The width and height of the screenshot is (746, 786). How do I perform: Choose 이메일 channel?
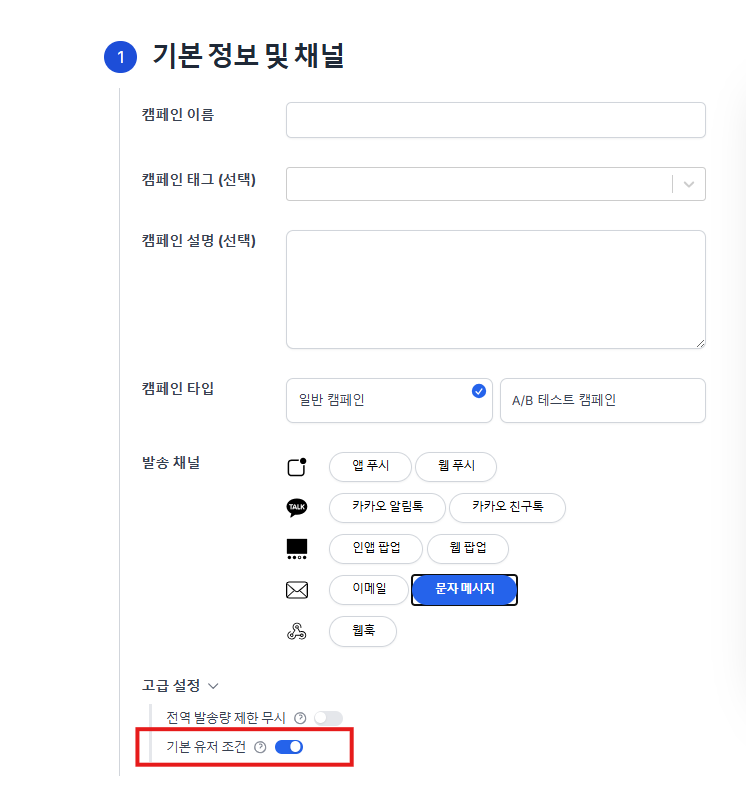(x=369, y=590)
